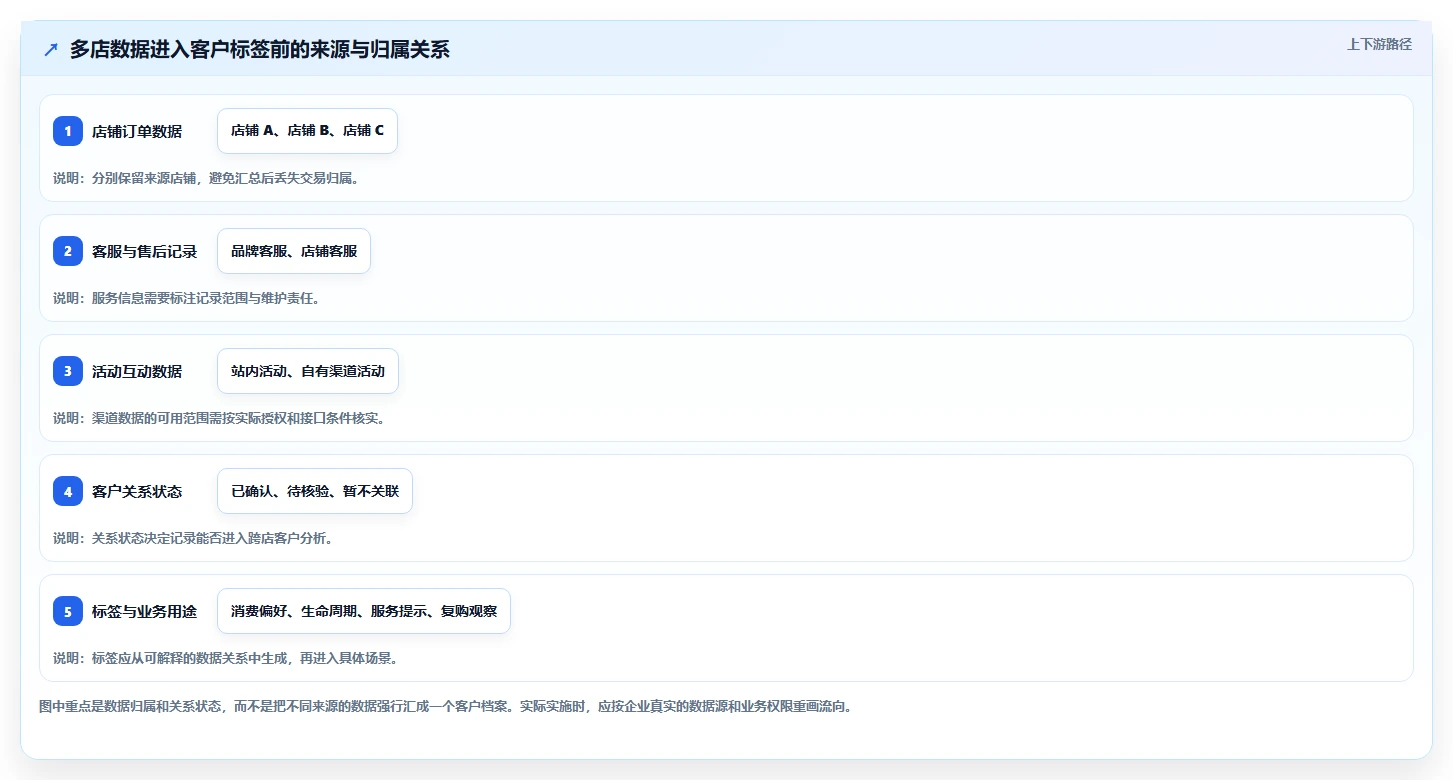Click the number 5 badge for 标签与业务用途
Screen dimensions: 1453x780
click(68, 611)
